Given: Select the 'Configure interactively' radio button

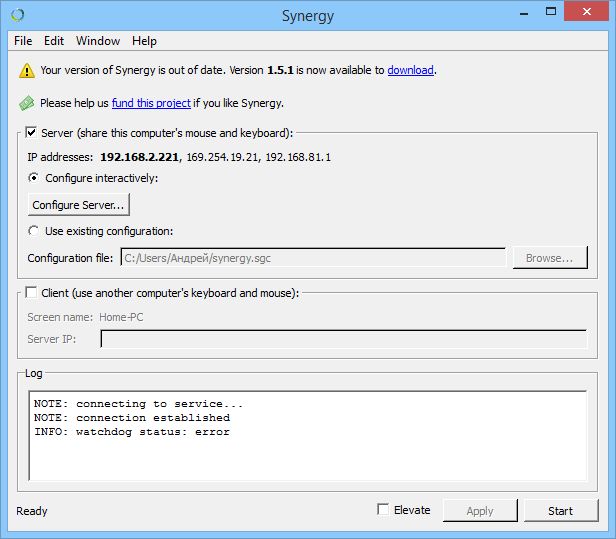Looking at the screenshot, I should 35,178.
